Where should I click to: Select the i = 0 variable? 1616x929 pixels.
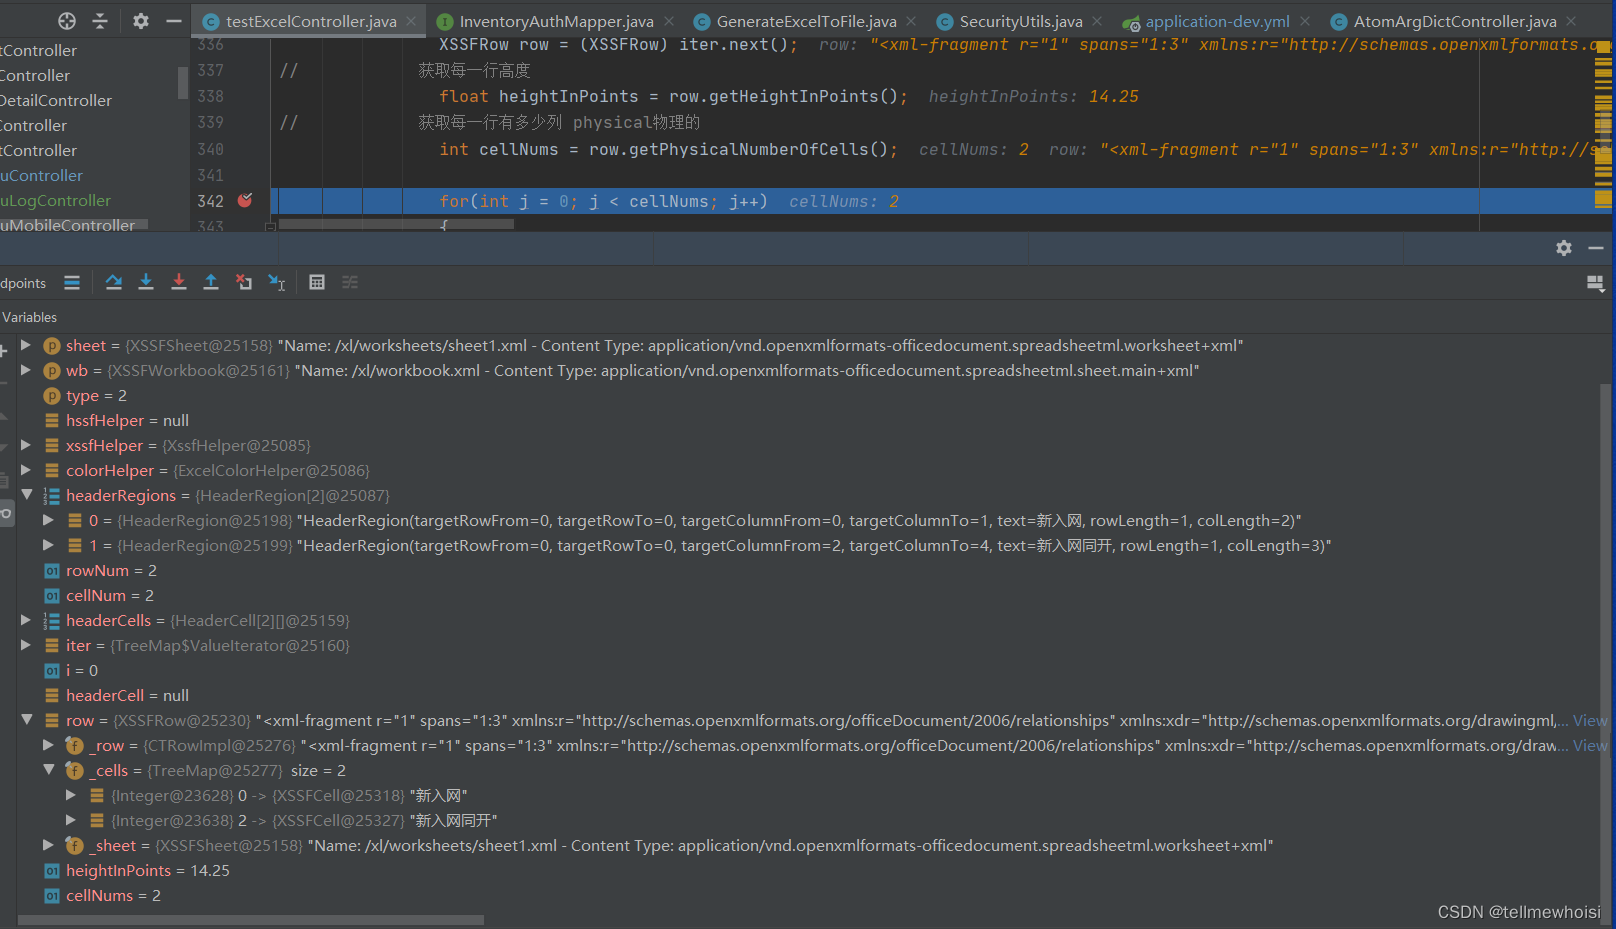click(x=82, y=670)
